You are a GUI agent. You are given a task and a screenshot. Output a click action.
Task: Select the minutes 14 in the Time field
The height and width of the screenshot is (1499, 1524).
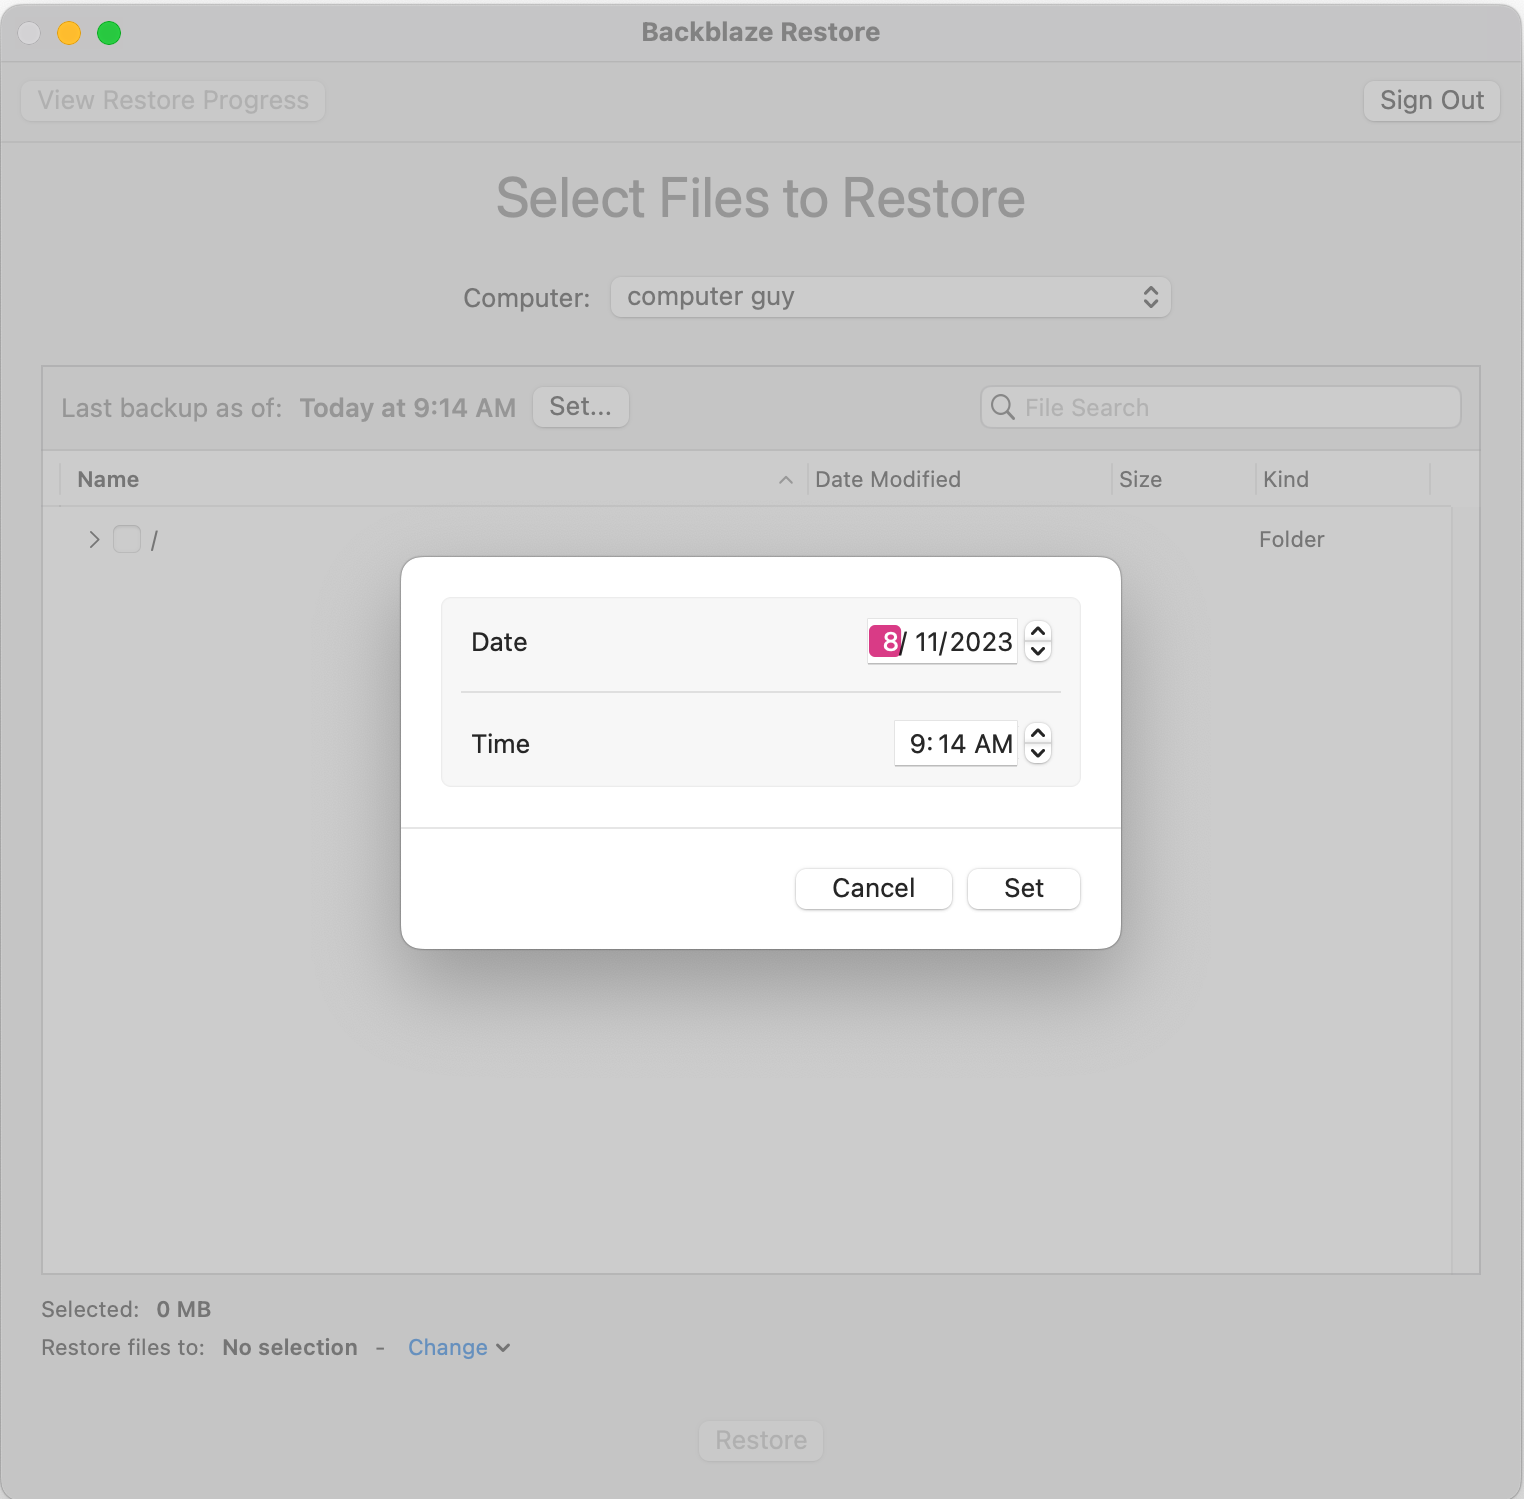tap(951, 744)
